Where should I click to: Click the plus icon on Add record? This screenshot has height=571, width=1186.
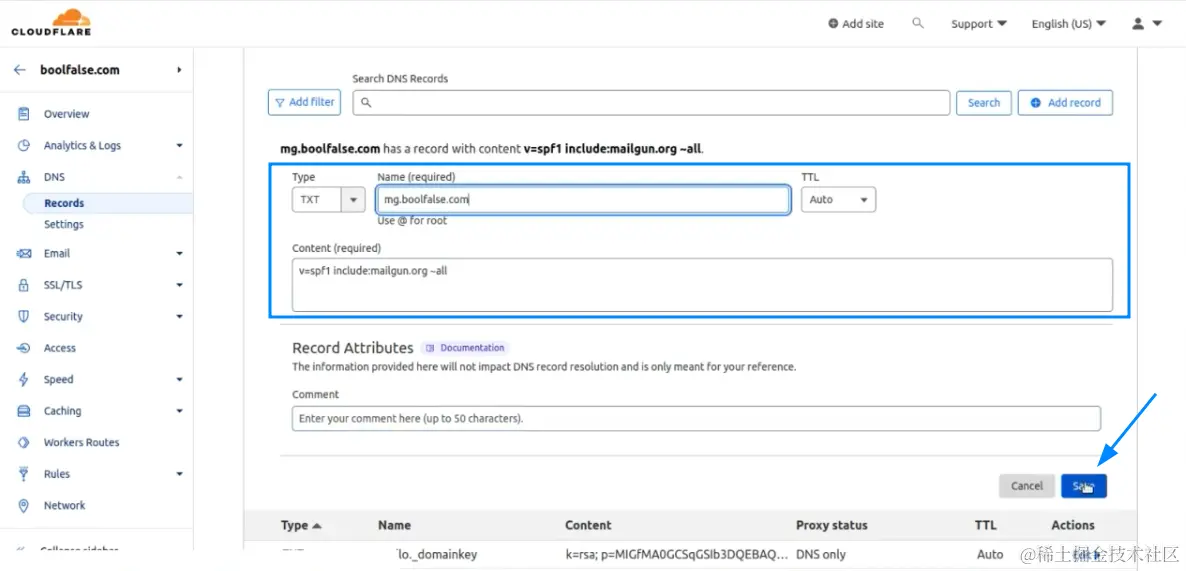coord(1035,102)
